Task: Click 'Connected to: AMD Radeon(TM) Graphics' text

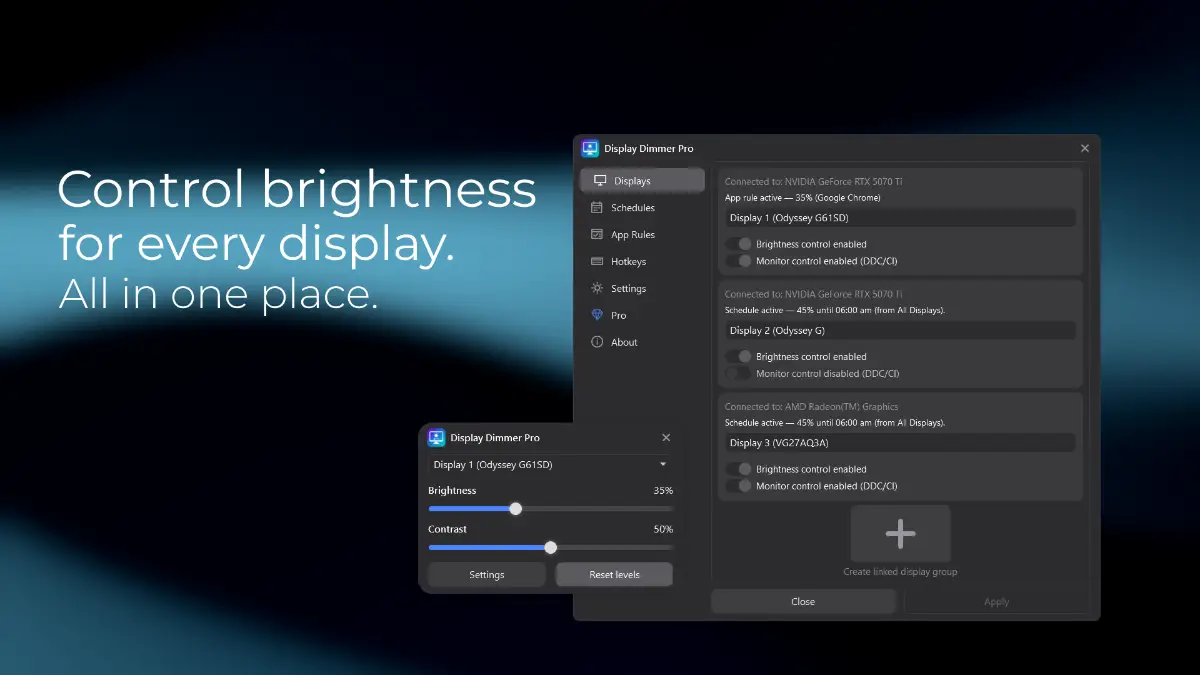Action: tap(812, 407)
